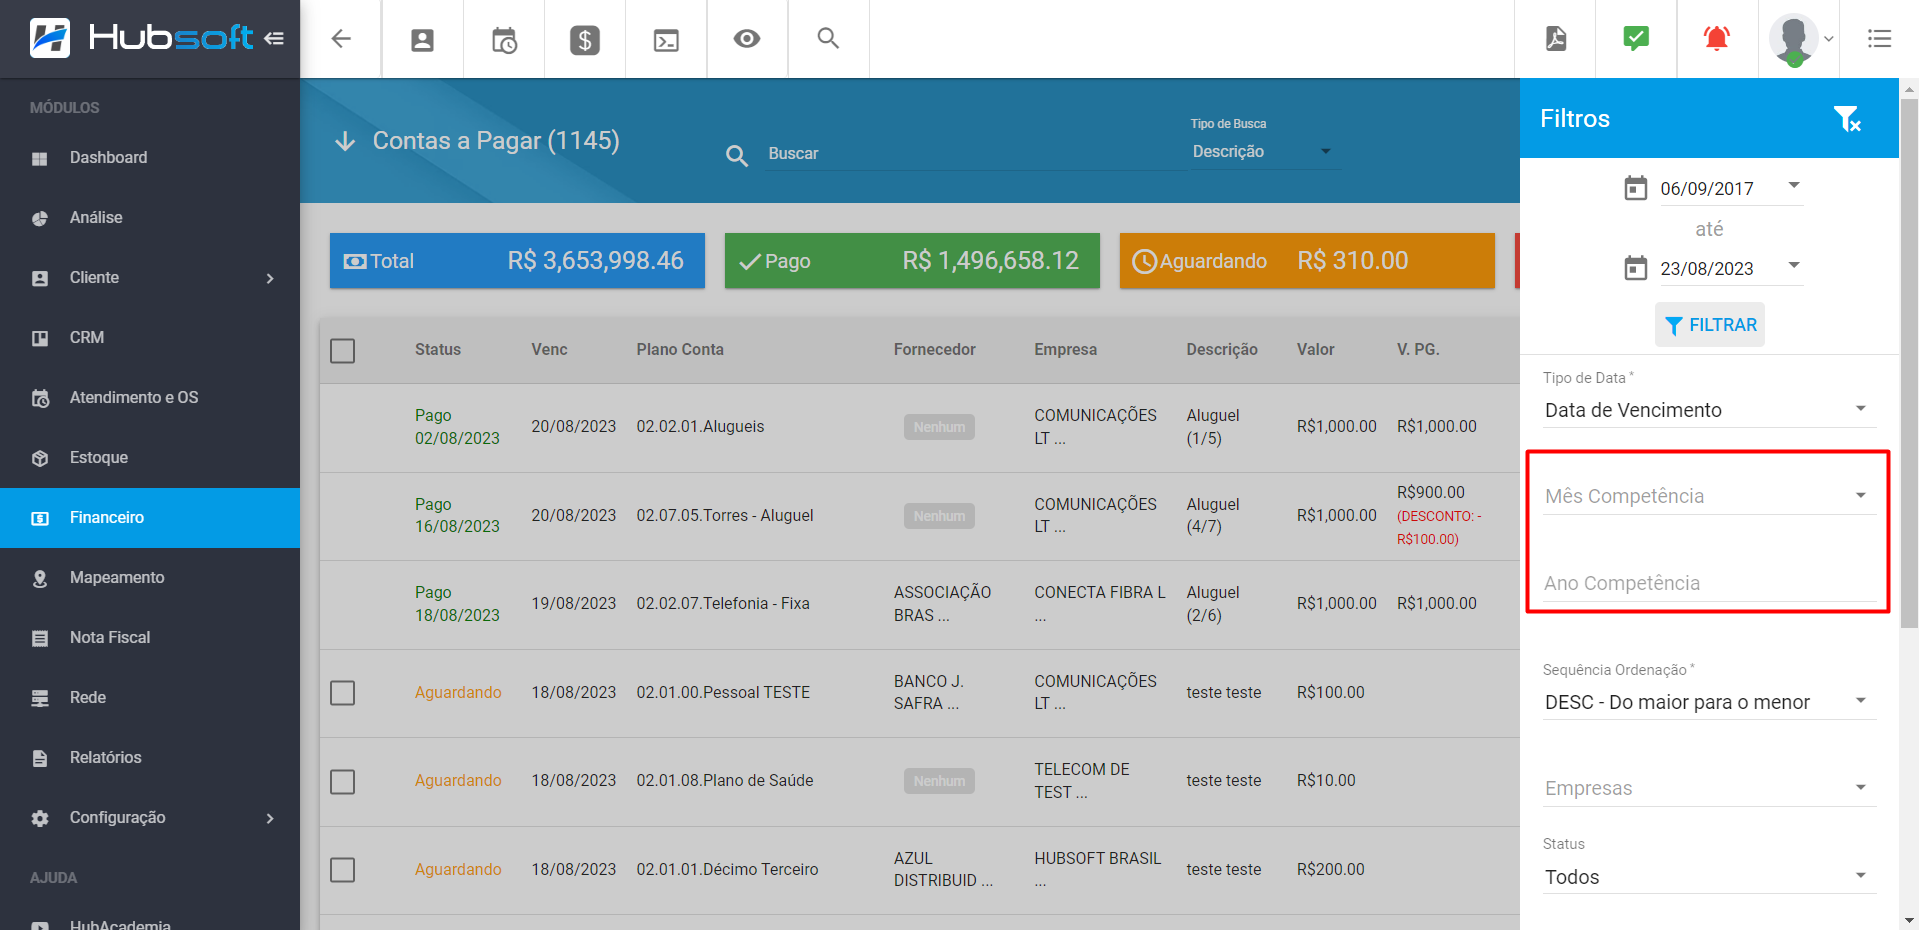Open the terminal console toolbar icon
The width and height of the screenshot is (1919, 930).
click(x=666, y=40)
